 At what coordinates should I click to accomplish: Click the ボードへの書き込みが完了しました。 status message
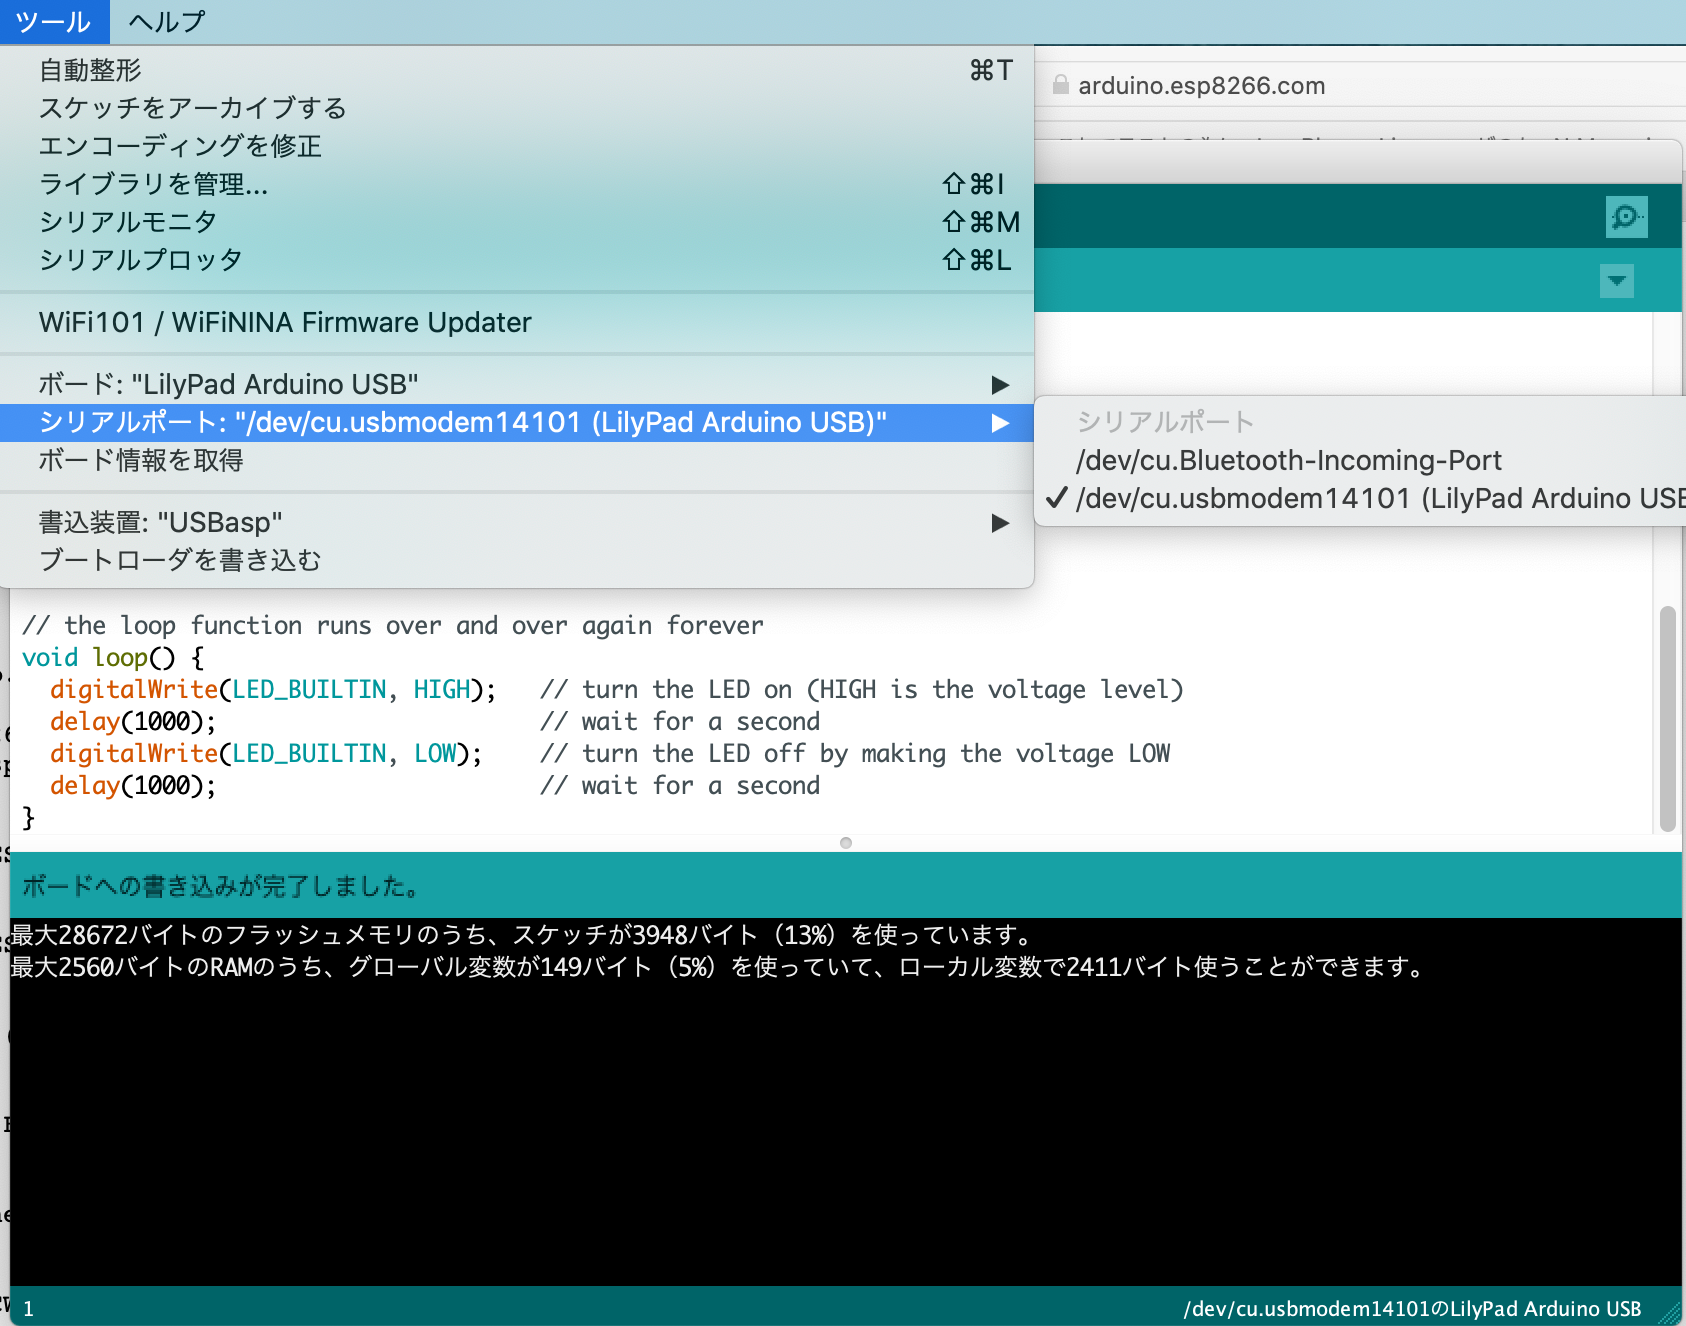(x=222, y=886)
